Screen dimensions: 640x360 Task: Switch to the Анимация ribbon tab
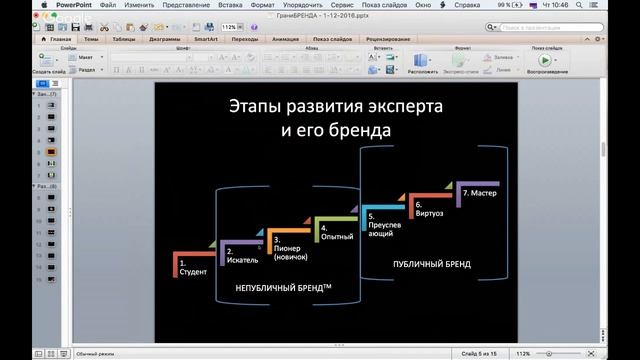pos(285,39)
